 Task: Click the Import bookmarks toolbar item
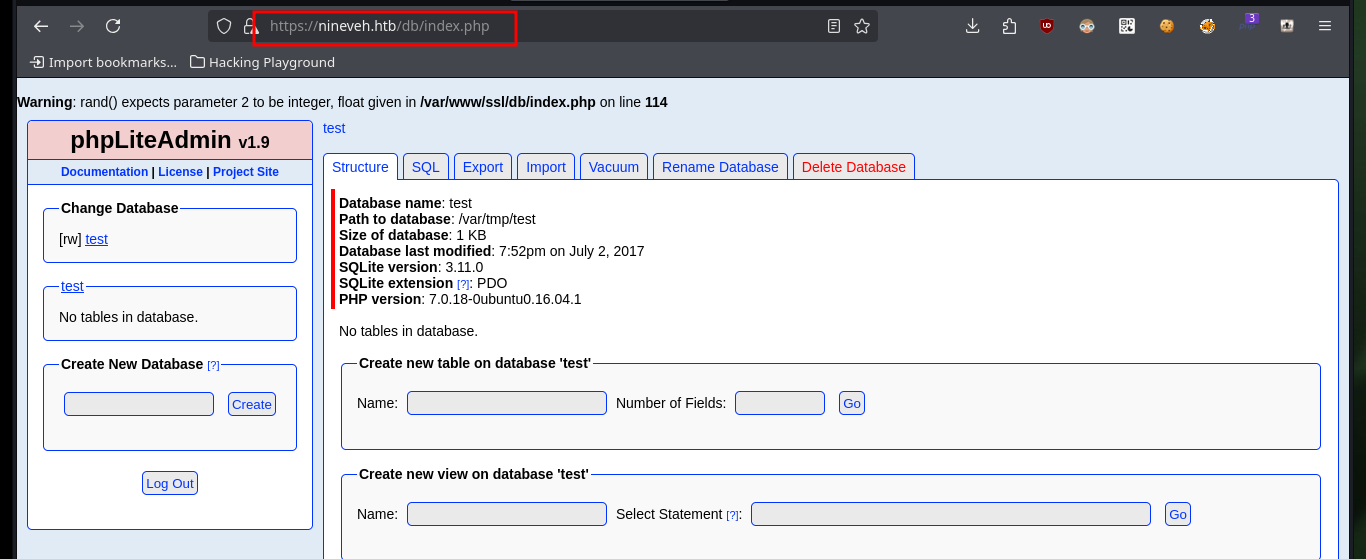(104, 62)
